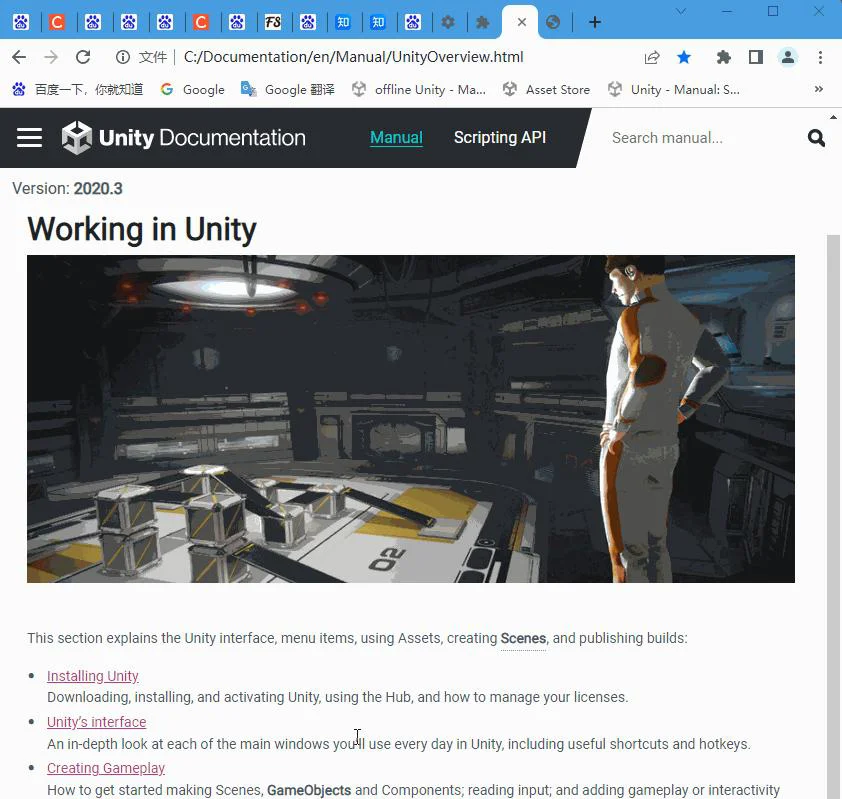Open the tab search chevron
This screenshot has width=842, height=799.
point(681,11)
